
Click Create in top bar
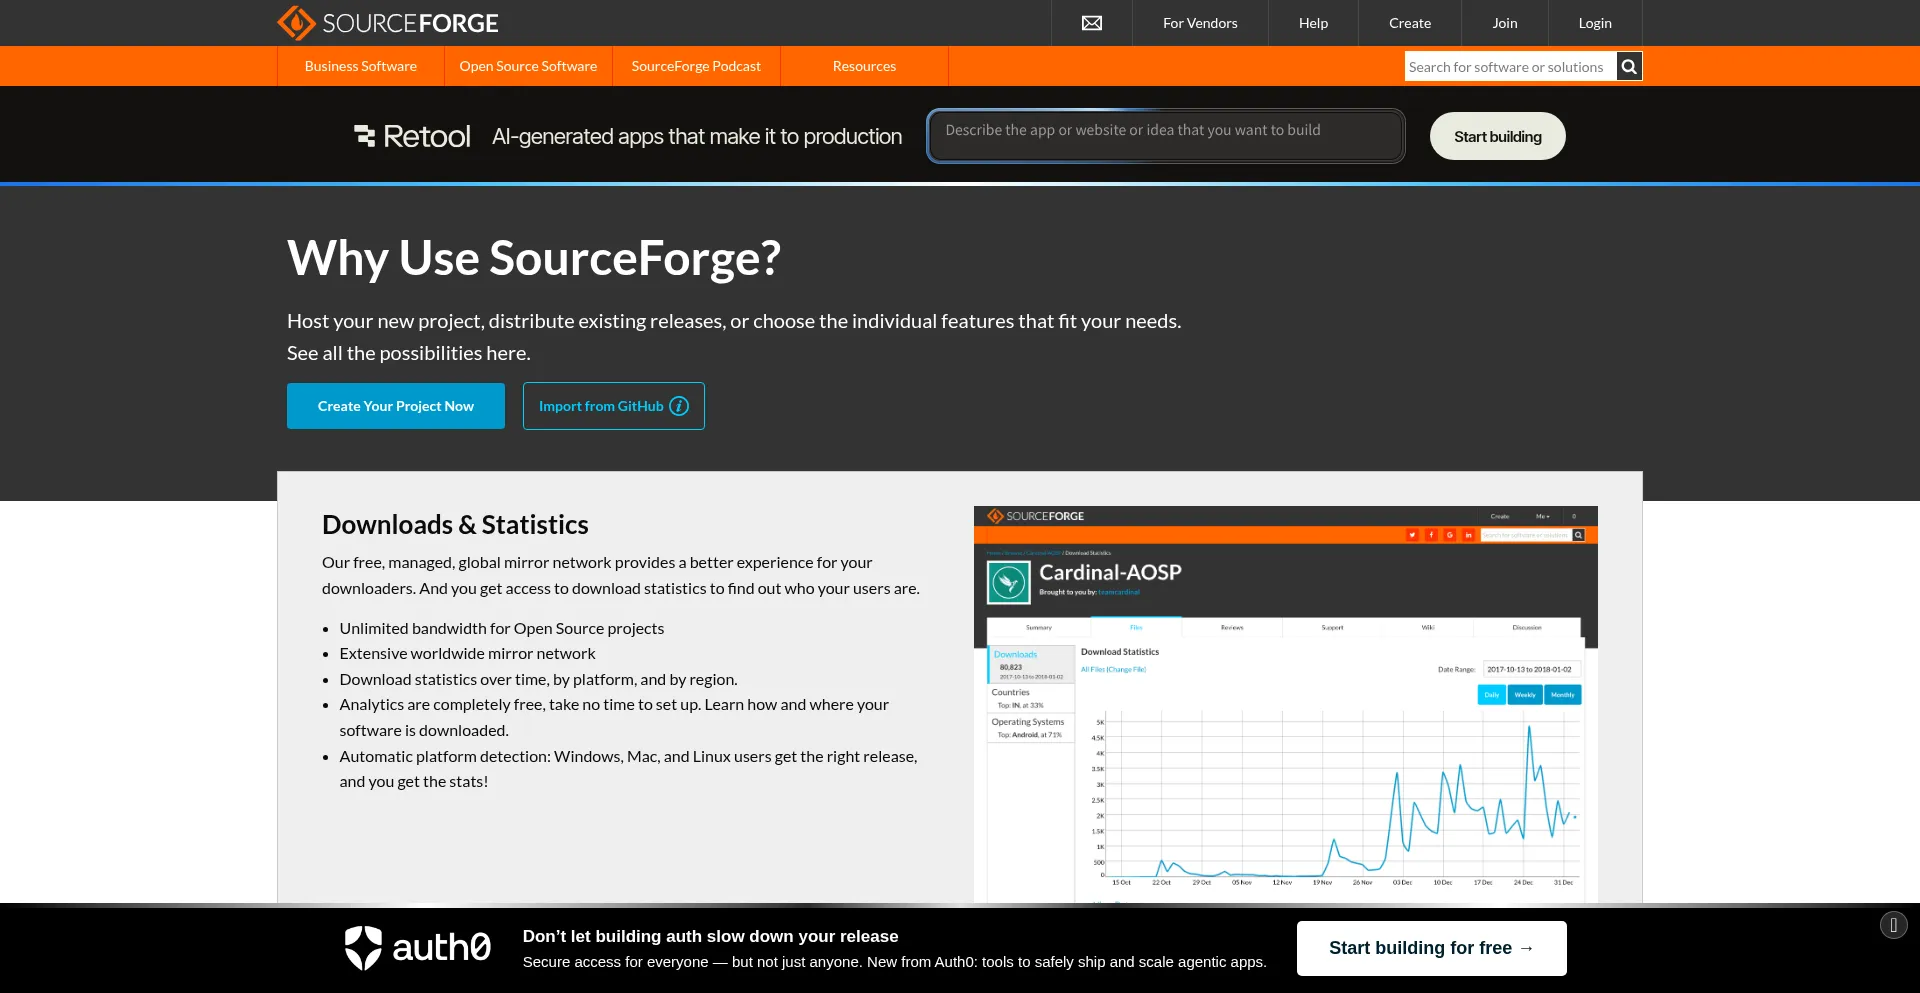(1409, 23)
